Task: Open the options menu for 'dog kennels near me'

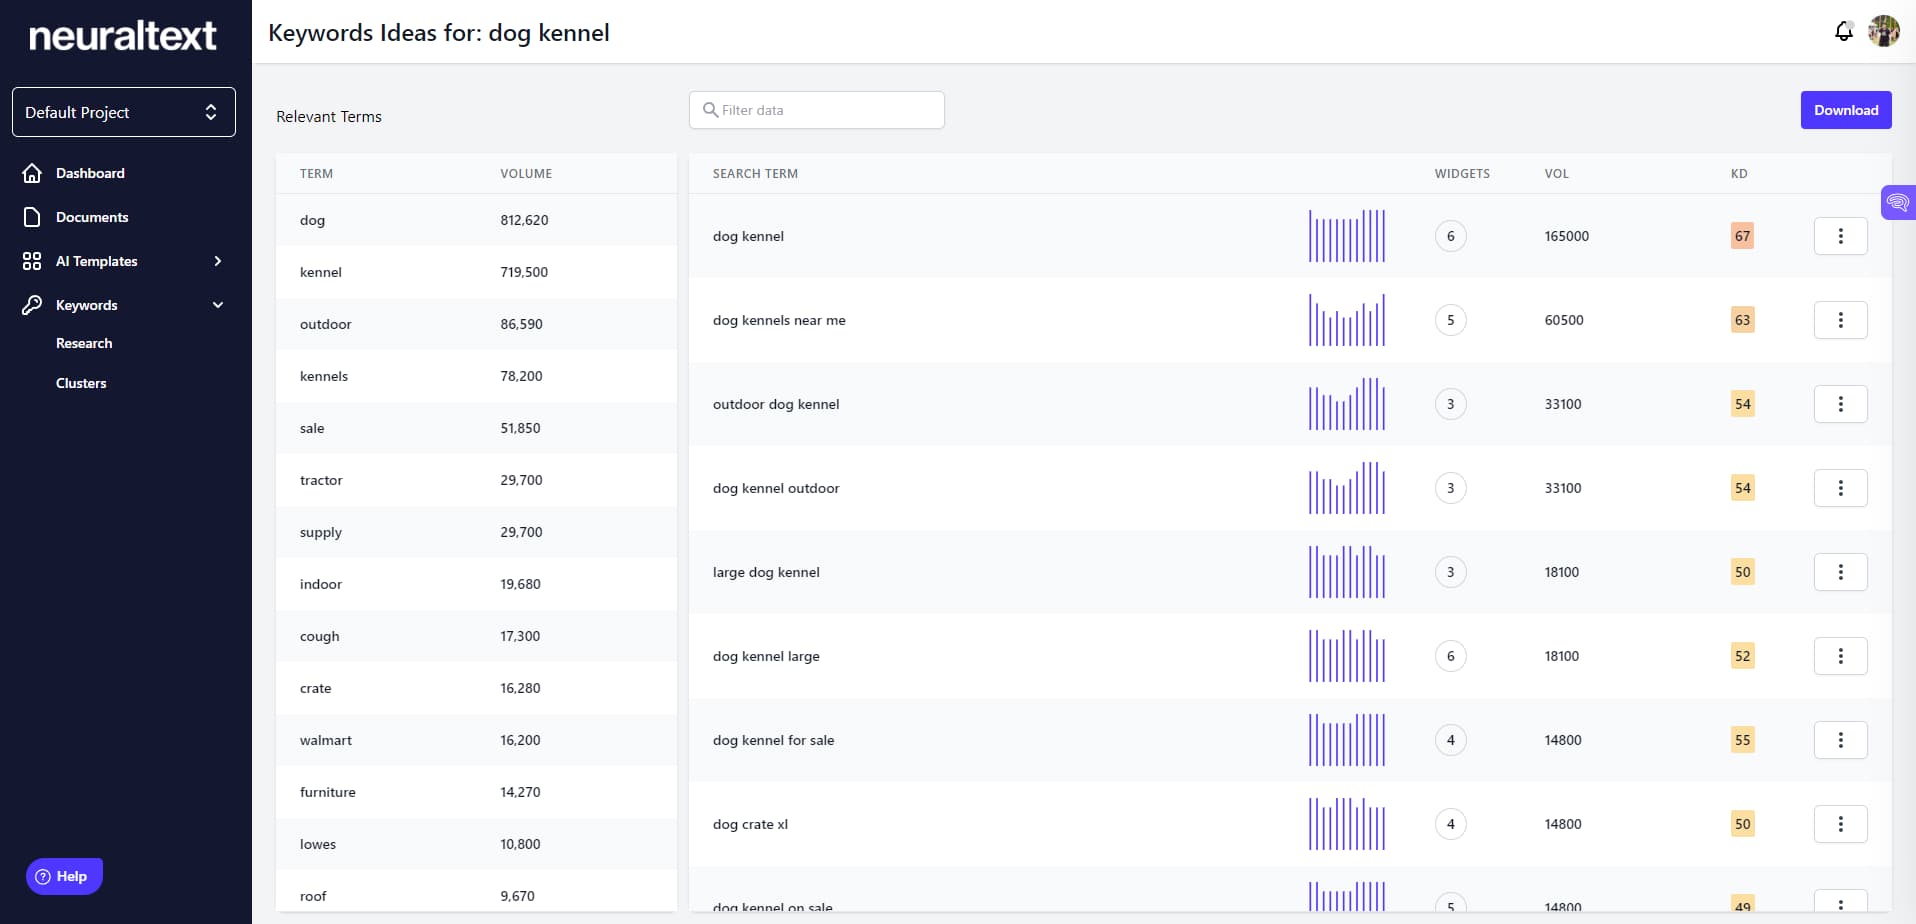Action: click(x=1840, y=320)
